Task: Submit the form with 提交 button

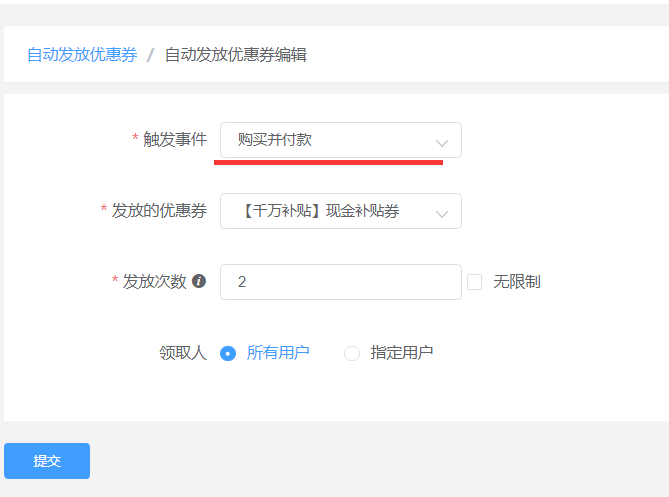Action: click(x=47, y=461)
